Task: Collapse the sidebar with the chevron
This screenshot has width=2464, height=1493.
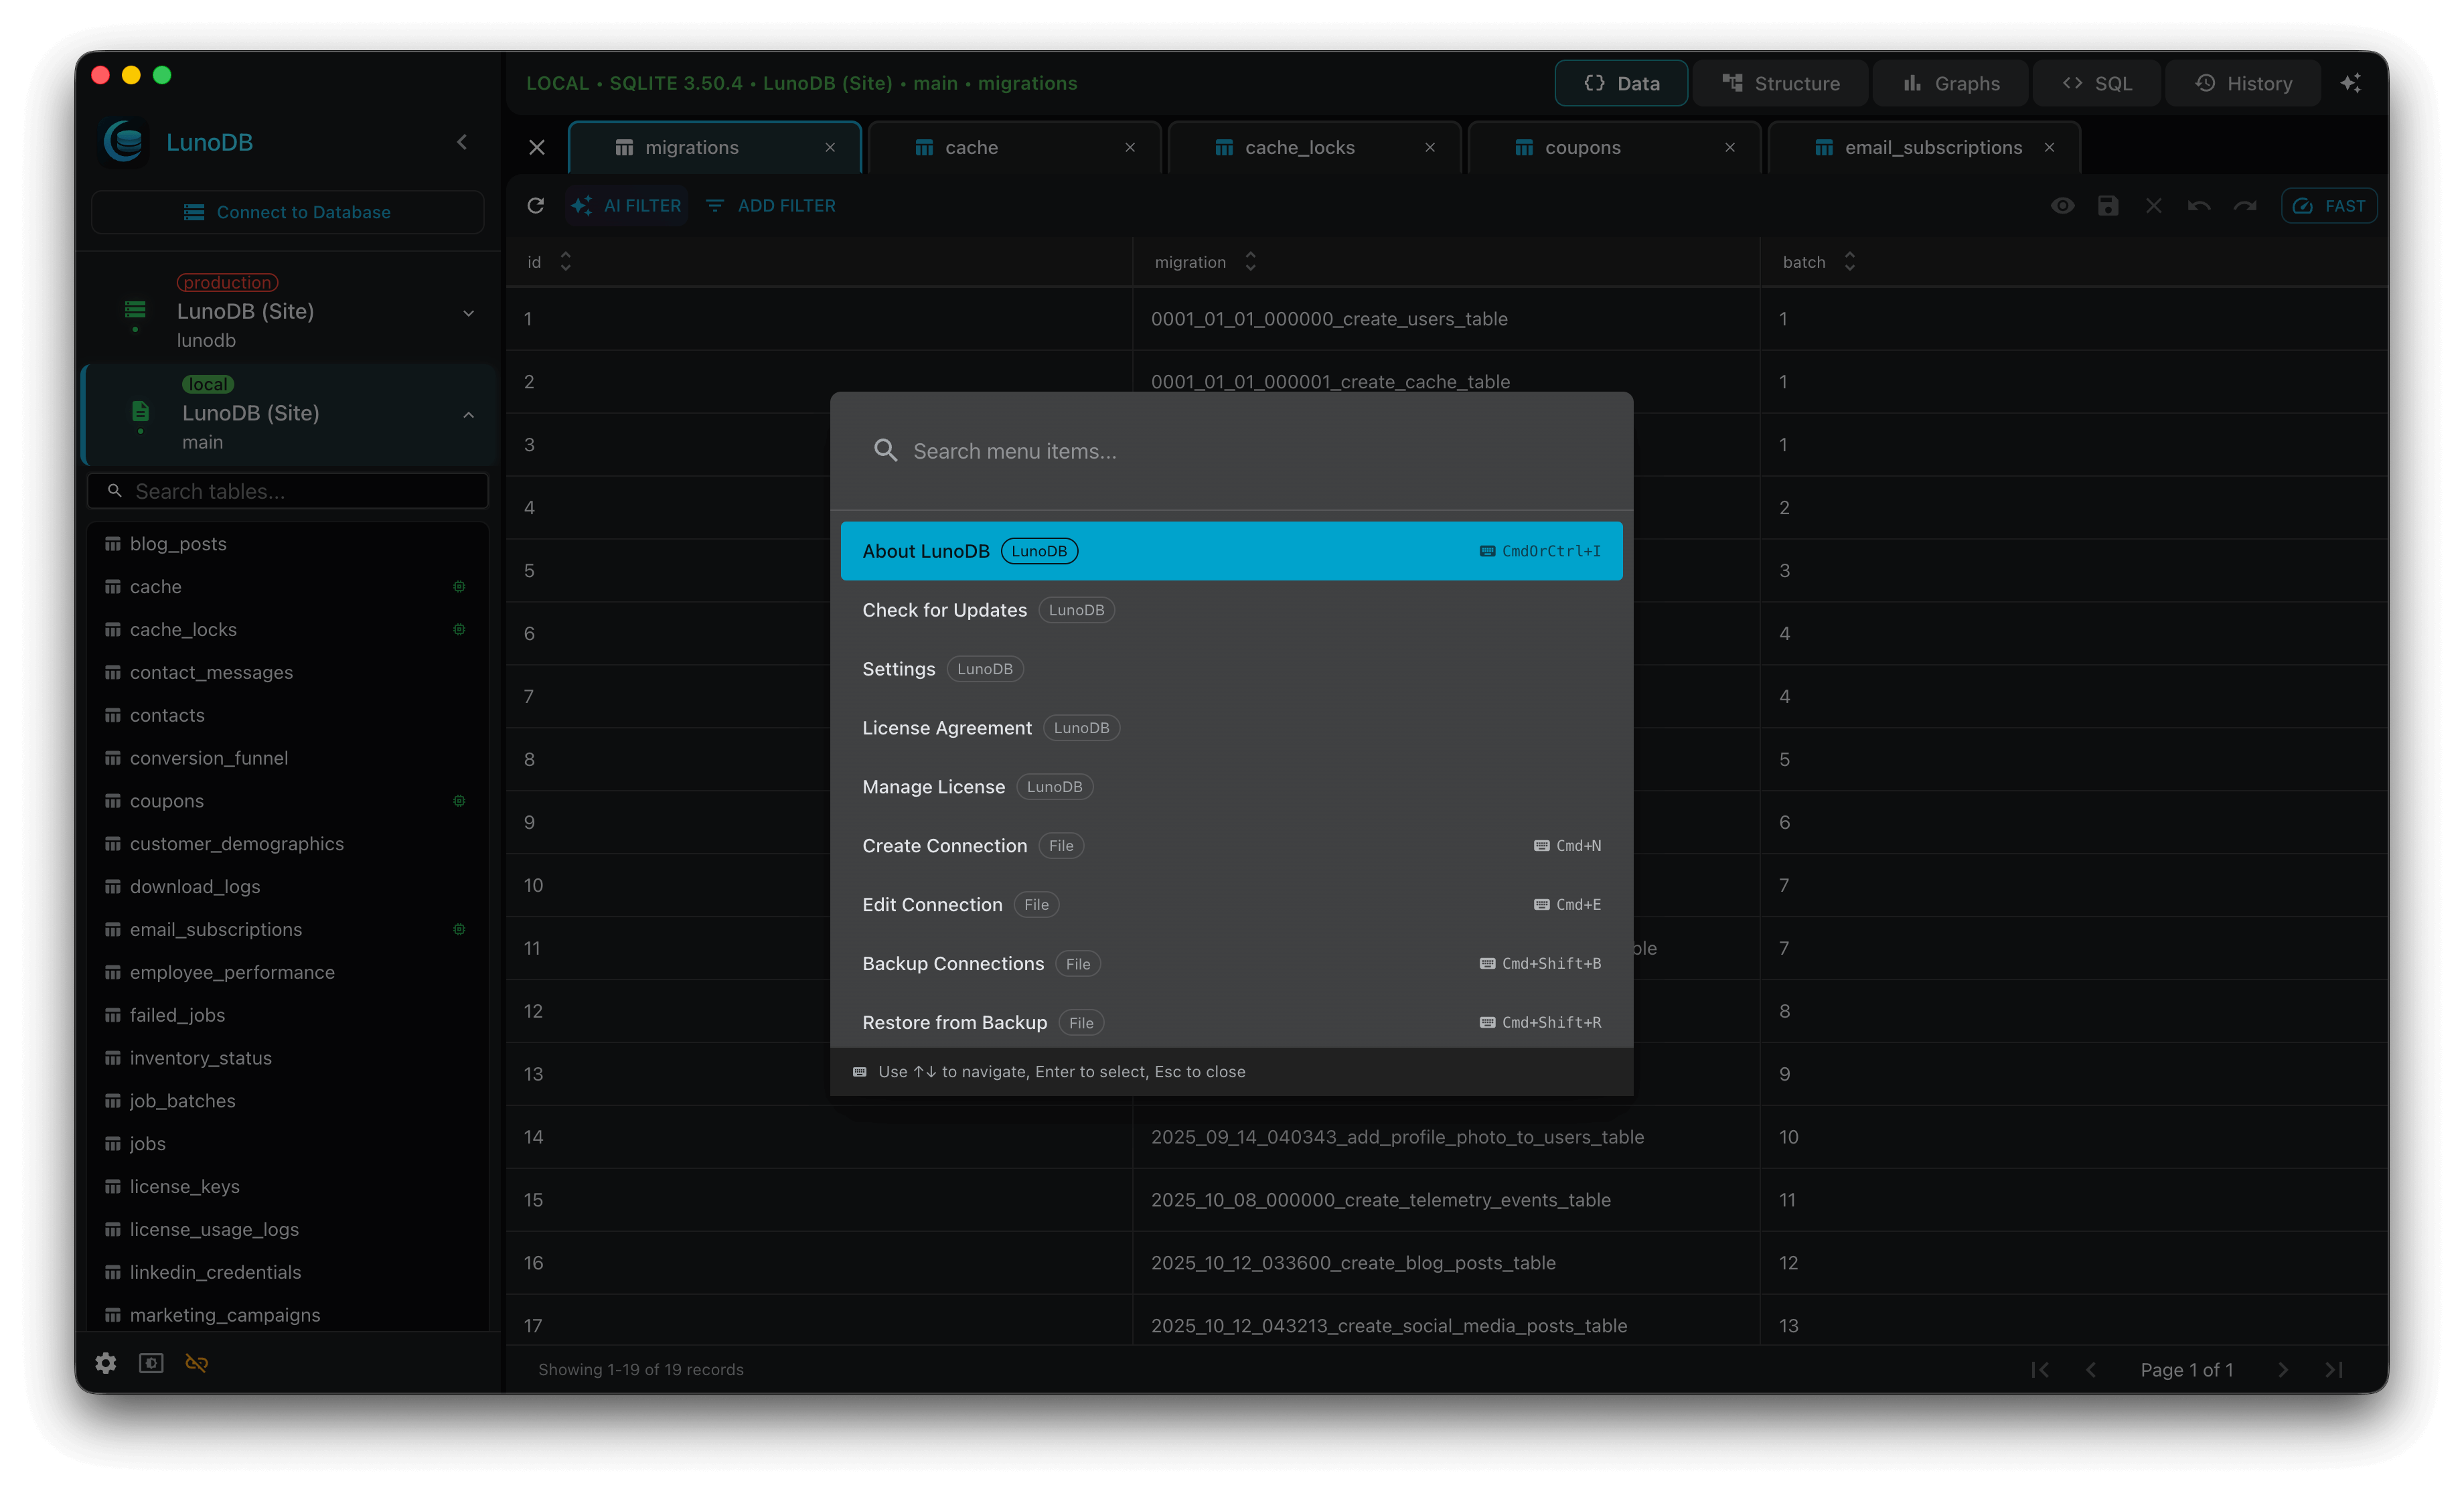Action: 462,142
